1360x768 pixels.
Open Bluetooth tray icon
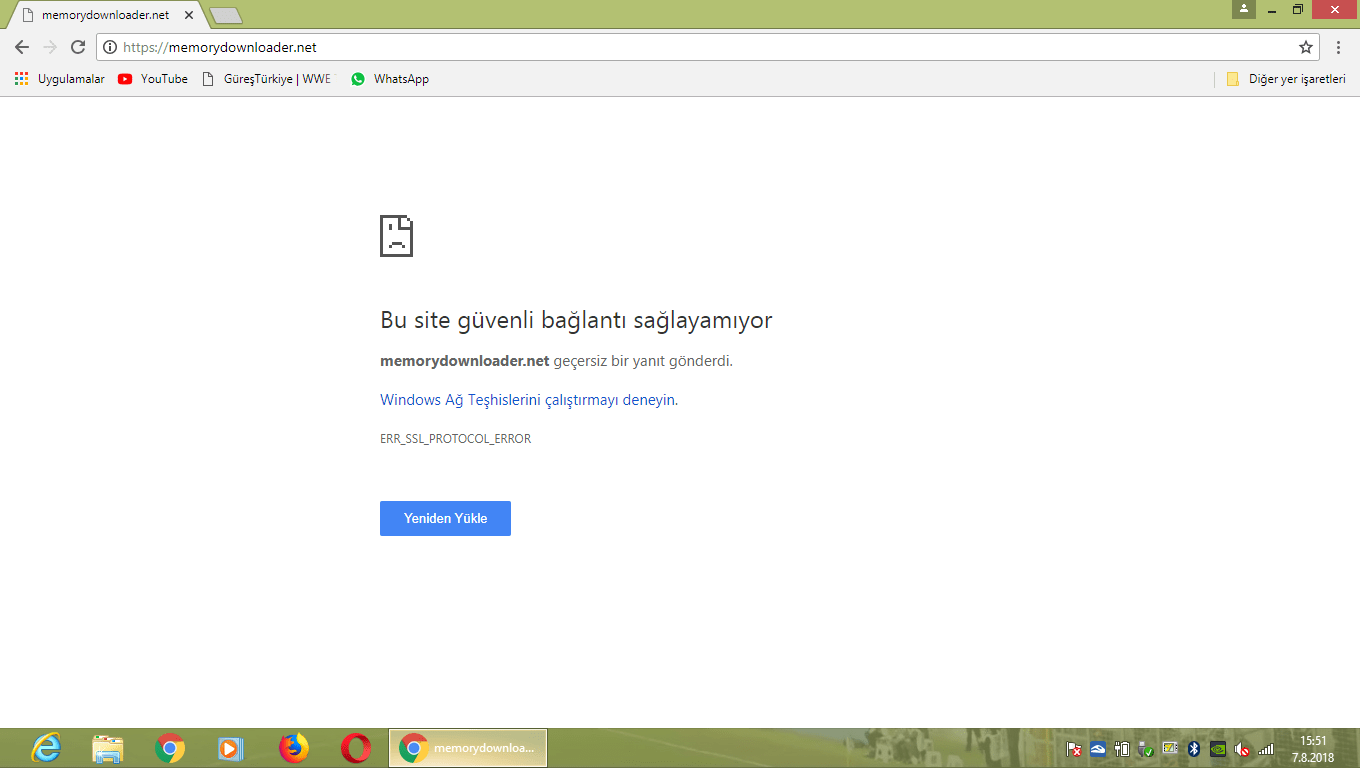1193,748
